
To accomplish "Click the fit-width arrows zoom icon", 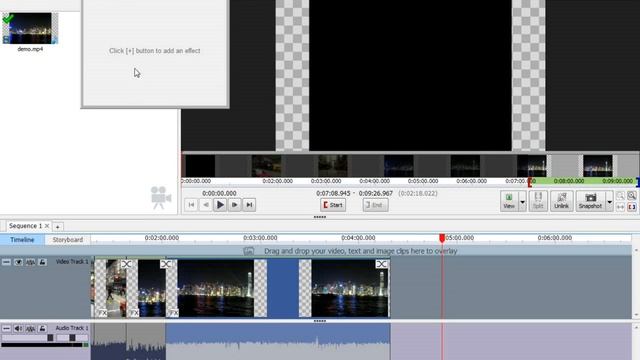I will pyautogui.click(x=620, y=207).
